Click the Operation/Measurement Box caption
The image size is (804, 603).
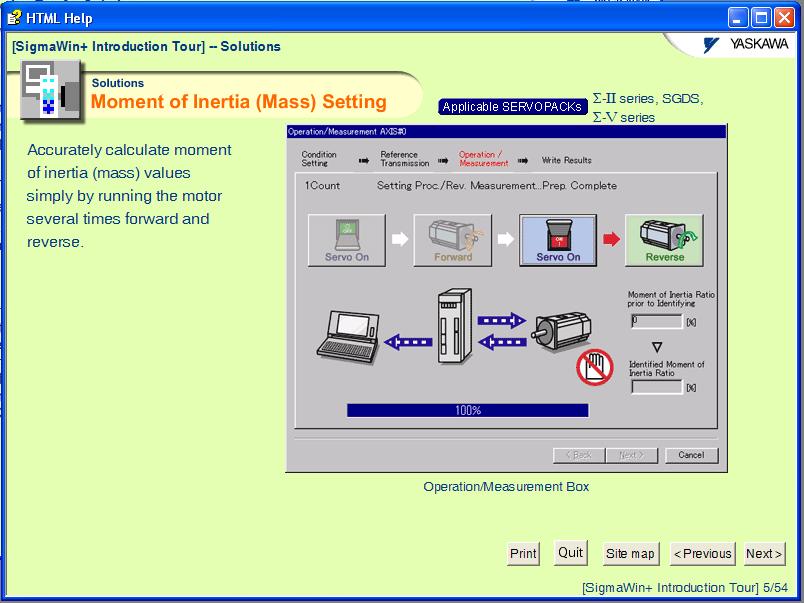(x=506, y=487)
